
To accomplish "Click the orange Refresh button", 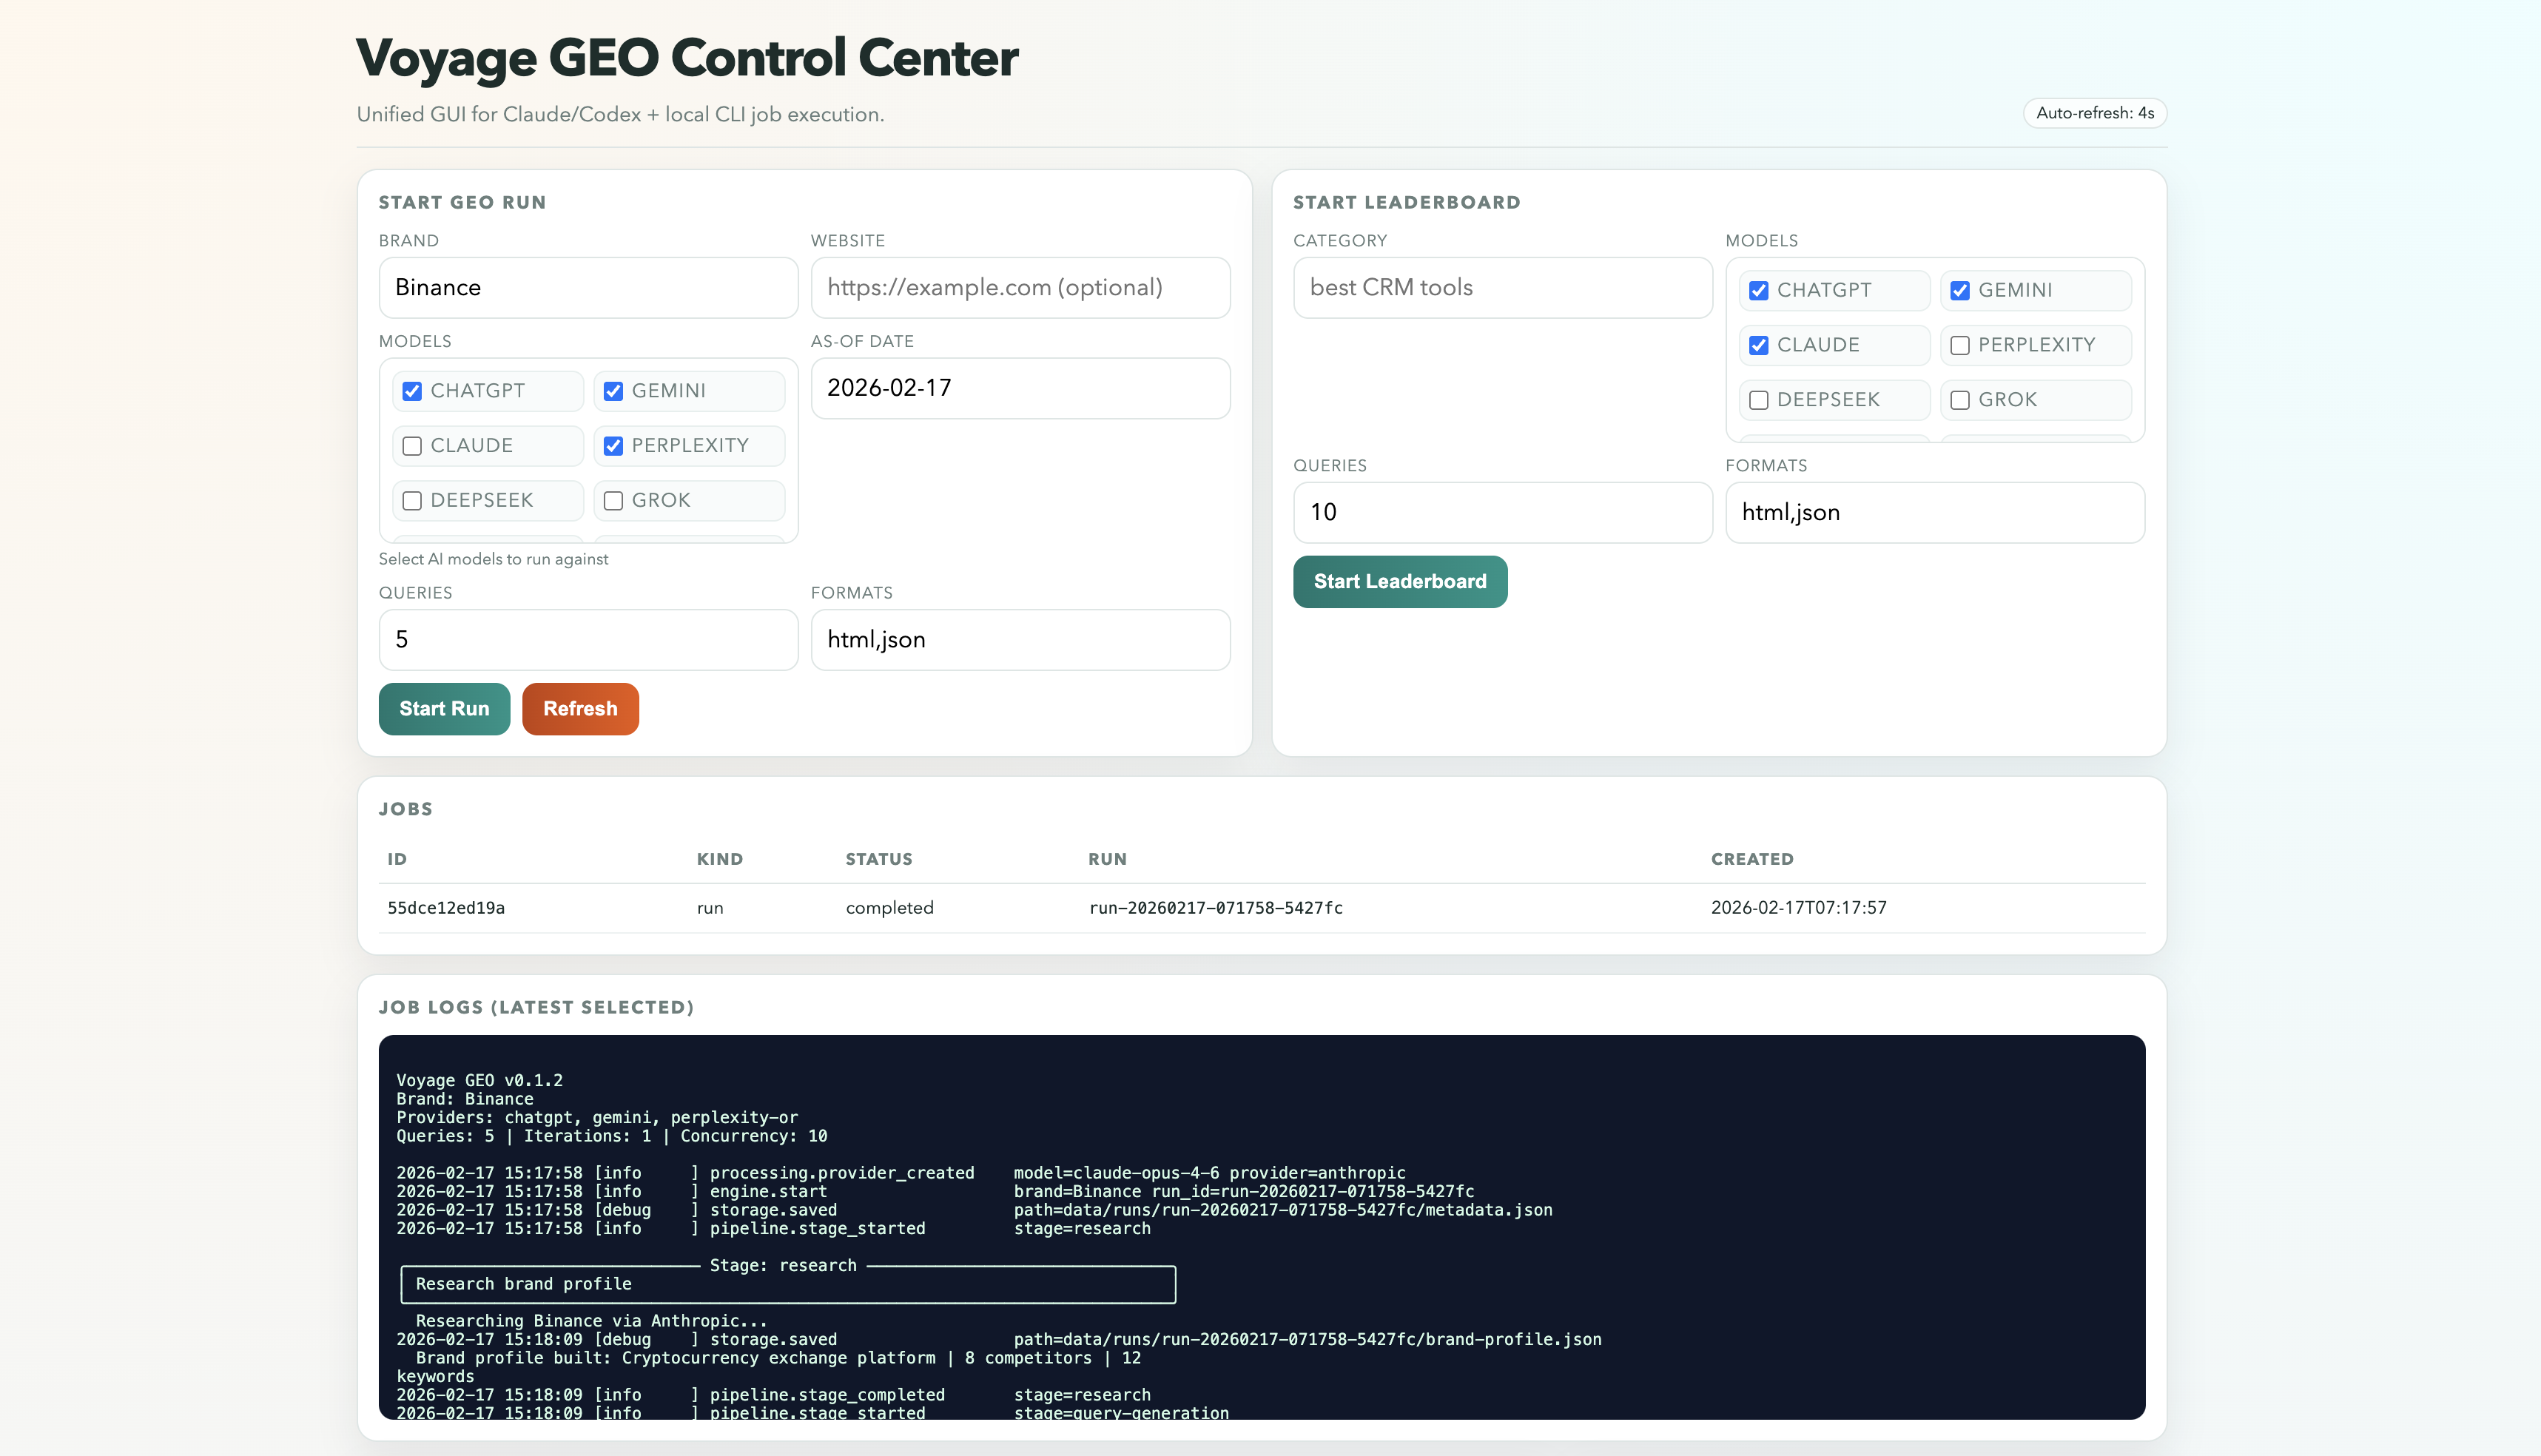I will pyautogui.click(x=580, y=708).
